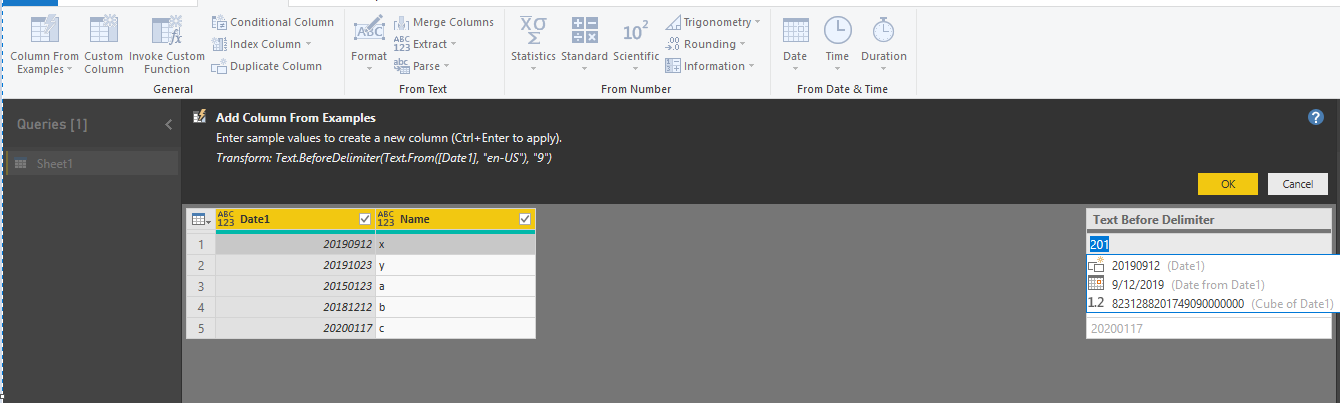Click the example input field containing 201
The width and height of the screenshot is (1340, 403).
pyautogui.click(x=1209, y=244)
